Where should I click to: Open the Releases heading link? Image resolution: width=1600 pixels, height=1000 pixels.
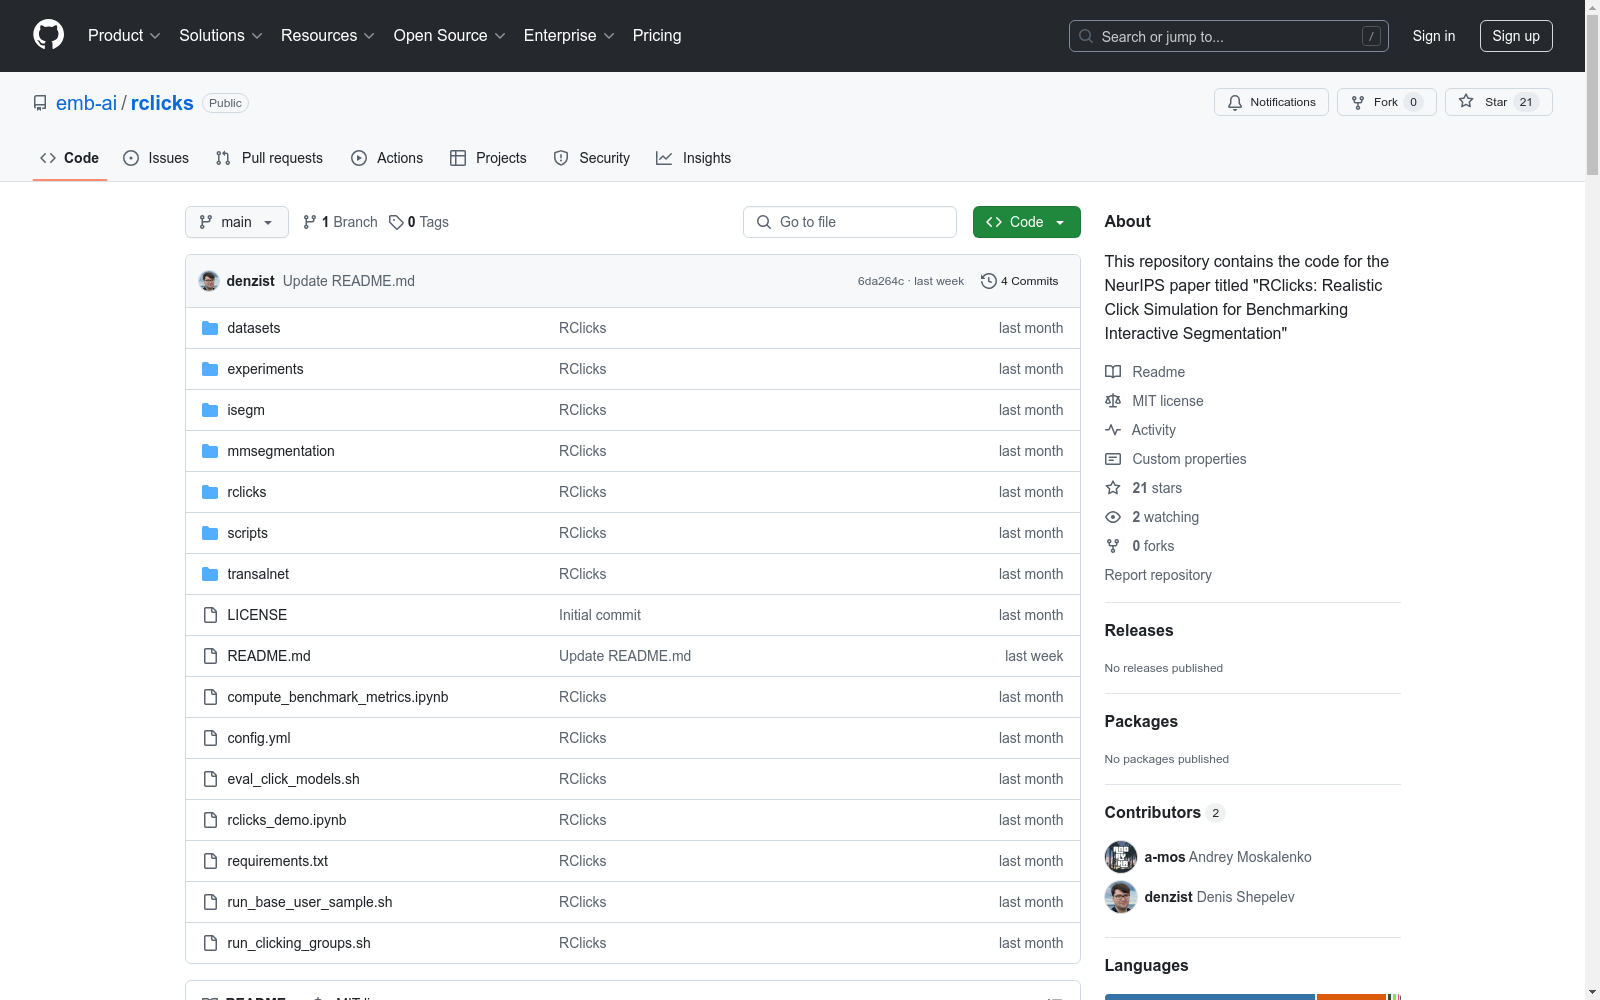1139,630
